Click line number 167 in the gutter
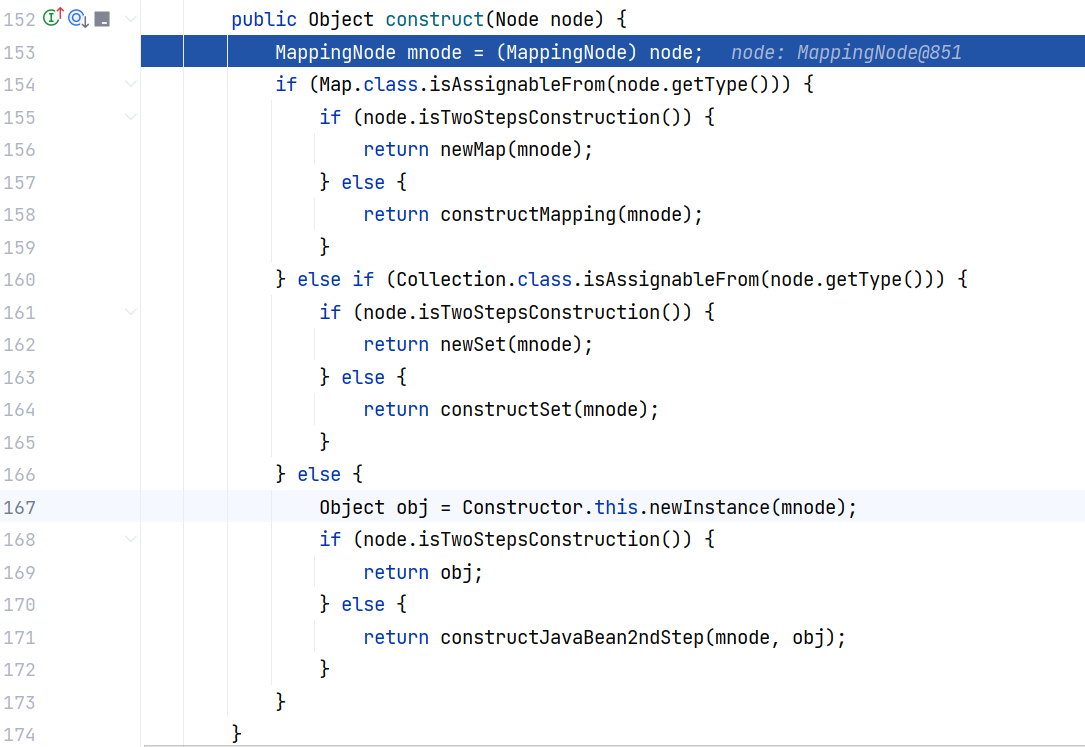 (19, 508)
